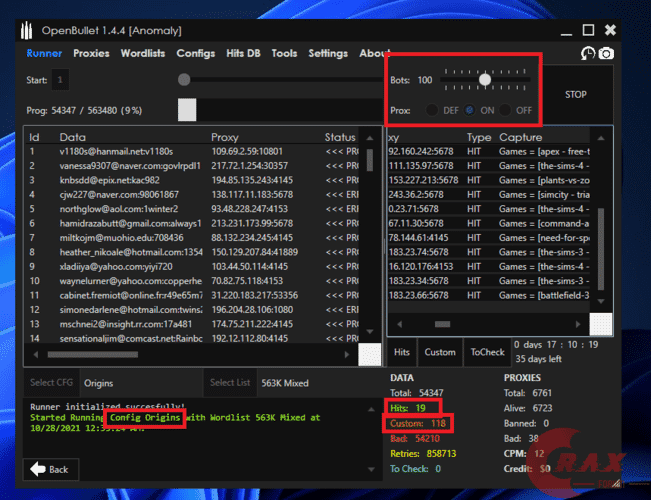Right arrow of data list horizontal scrollbar

tap(347, 355)
